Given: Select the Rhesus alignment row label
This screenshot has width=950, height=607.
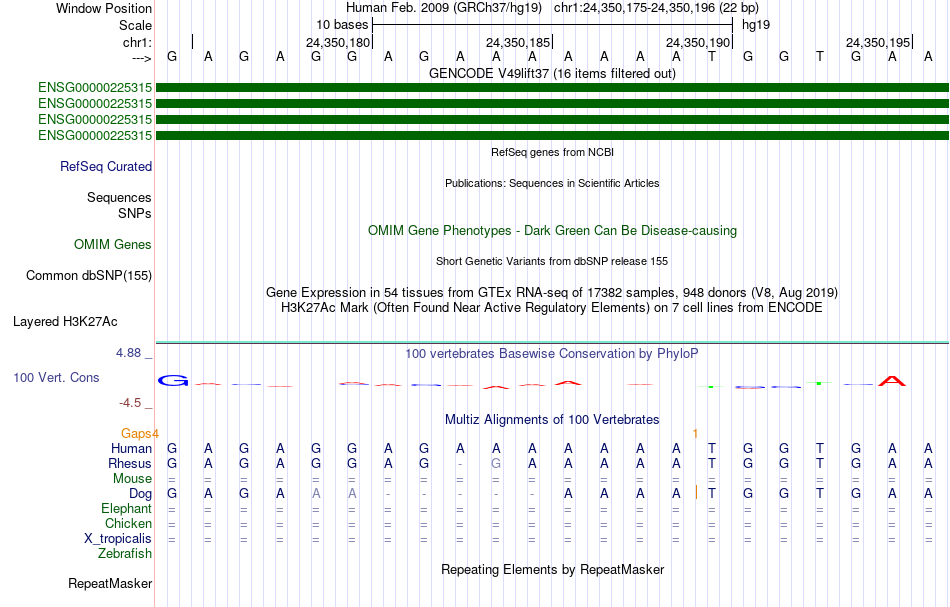Looking at the screenshot, I should click(130, 463).
